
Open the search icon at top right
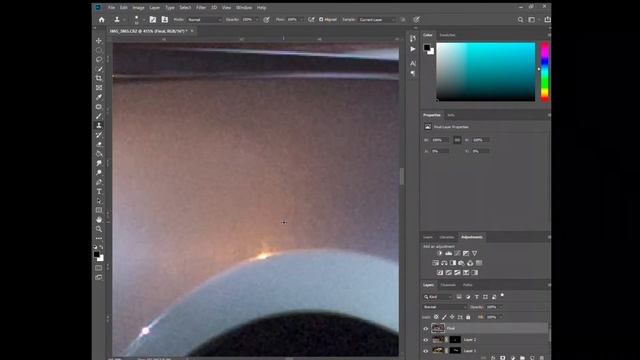[x=520, y=20]
